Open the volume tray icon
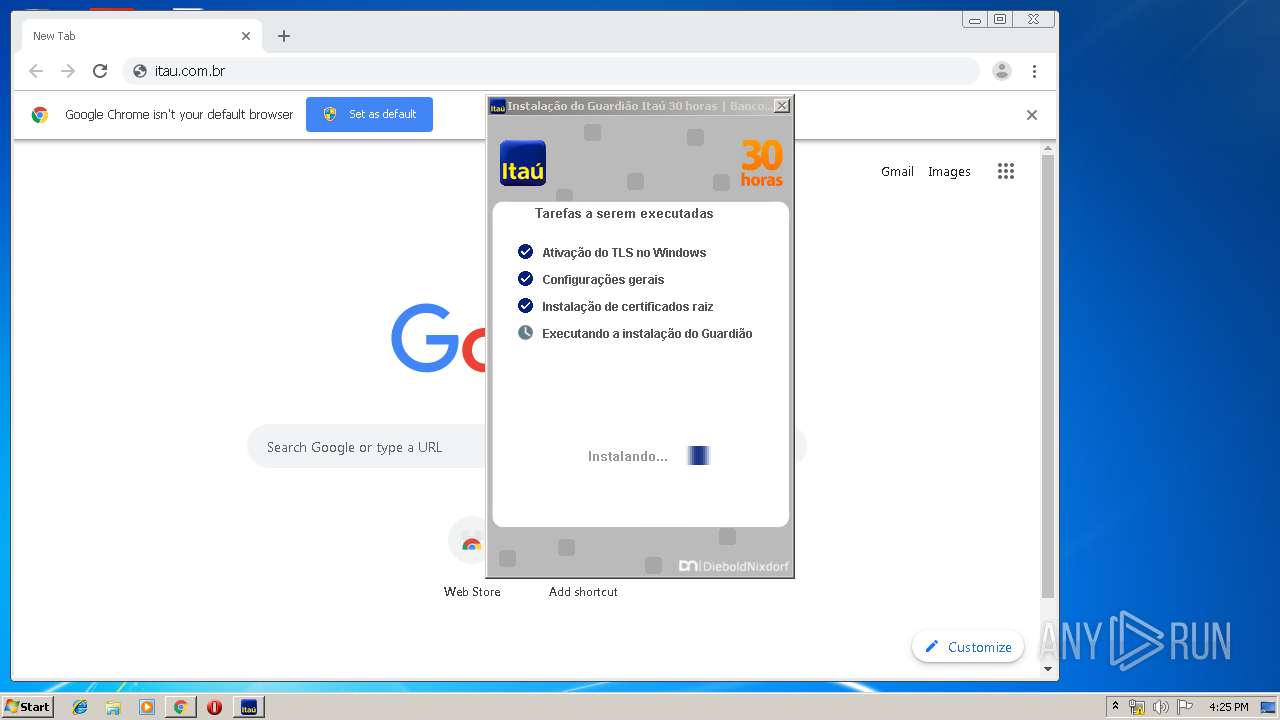 (1161, 707)
